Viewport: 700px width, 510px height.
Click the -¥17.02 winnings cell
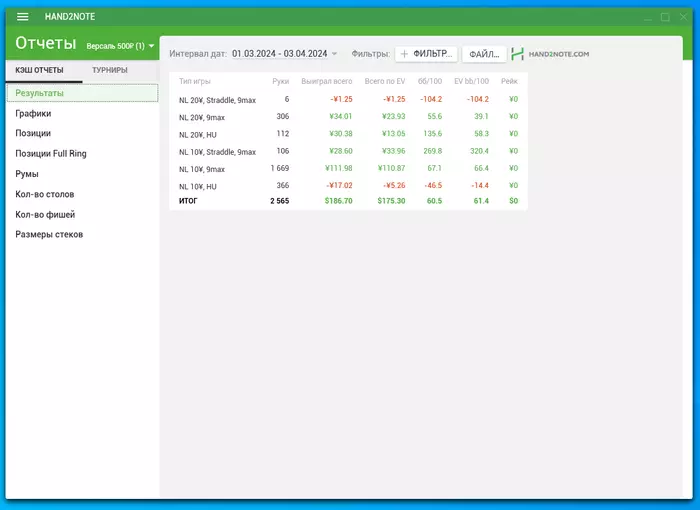339,185
